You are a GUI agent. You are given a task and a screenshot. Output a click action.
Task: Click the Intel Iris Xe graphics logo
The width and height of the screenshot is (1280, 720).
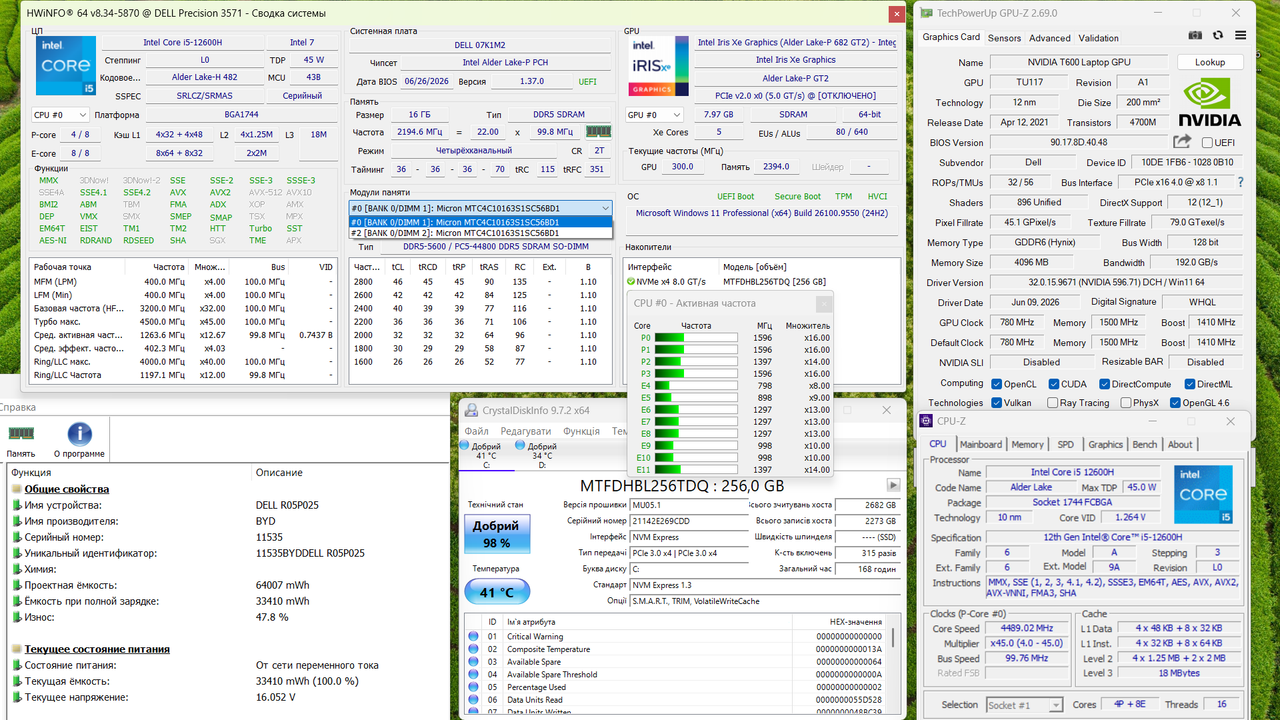click(x=657, y=66)
